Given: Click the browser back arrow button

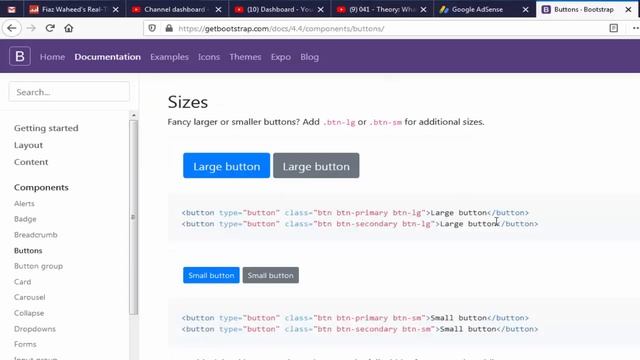Looking at the screenshot, I should click(12, 28).
